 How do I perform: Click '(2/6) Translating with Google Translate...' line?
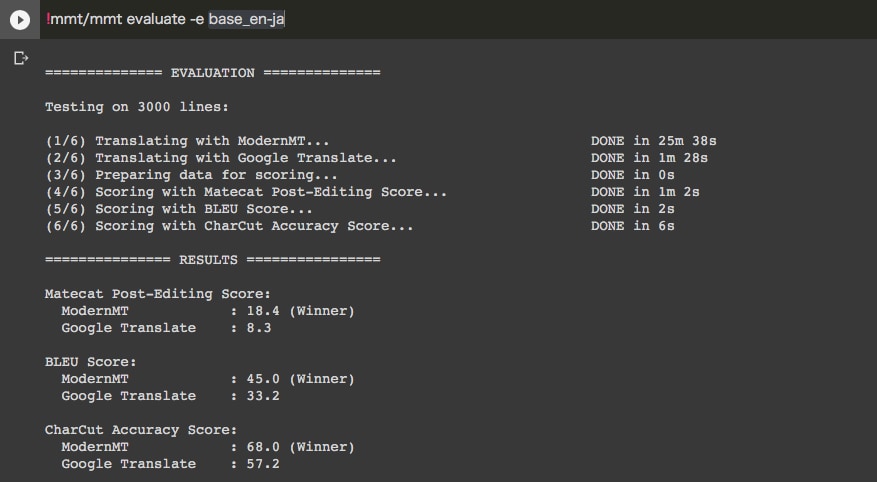click(221, 158)
